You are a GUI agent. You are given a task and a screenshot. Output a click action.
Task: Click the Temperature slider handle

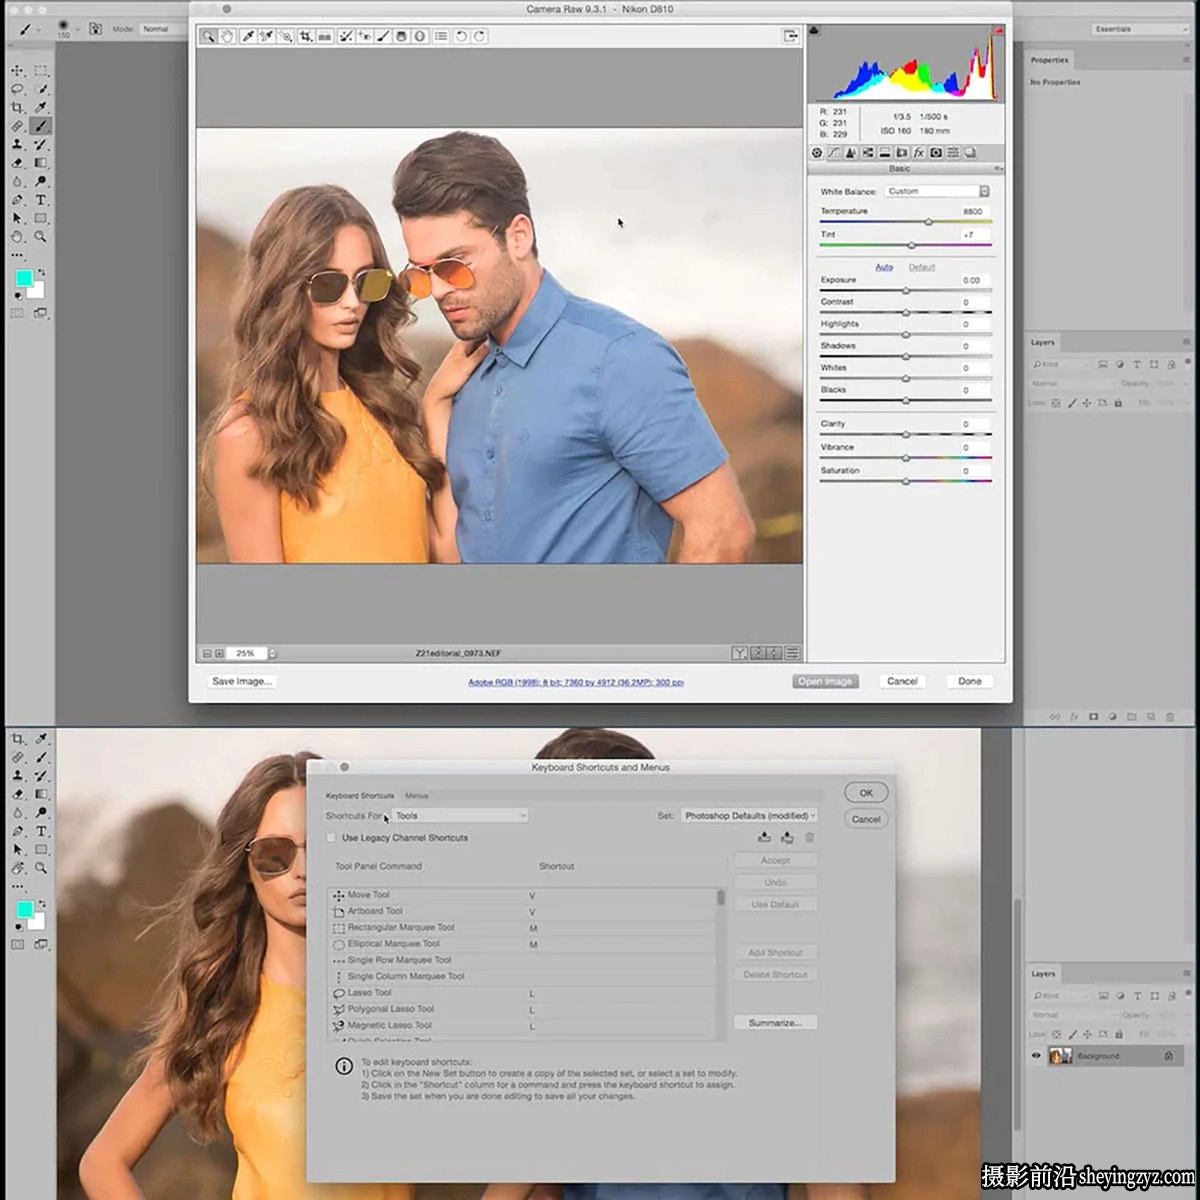[929, 222]
